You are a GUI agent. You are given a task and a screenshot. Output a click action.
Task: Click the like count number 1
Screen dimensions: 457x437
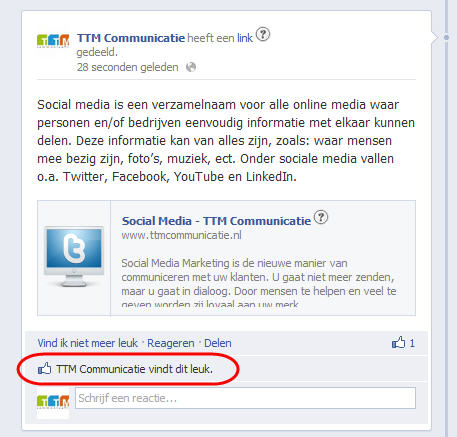[412, 343]
